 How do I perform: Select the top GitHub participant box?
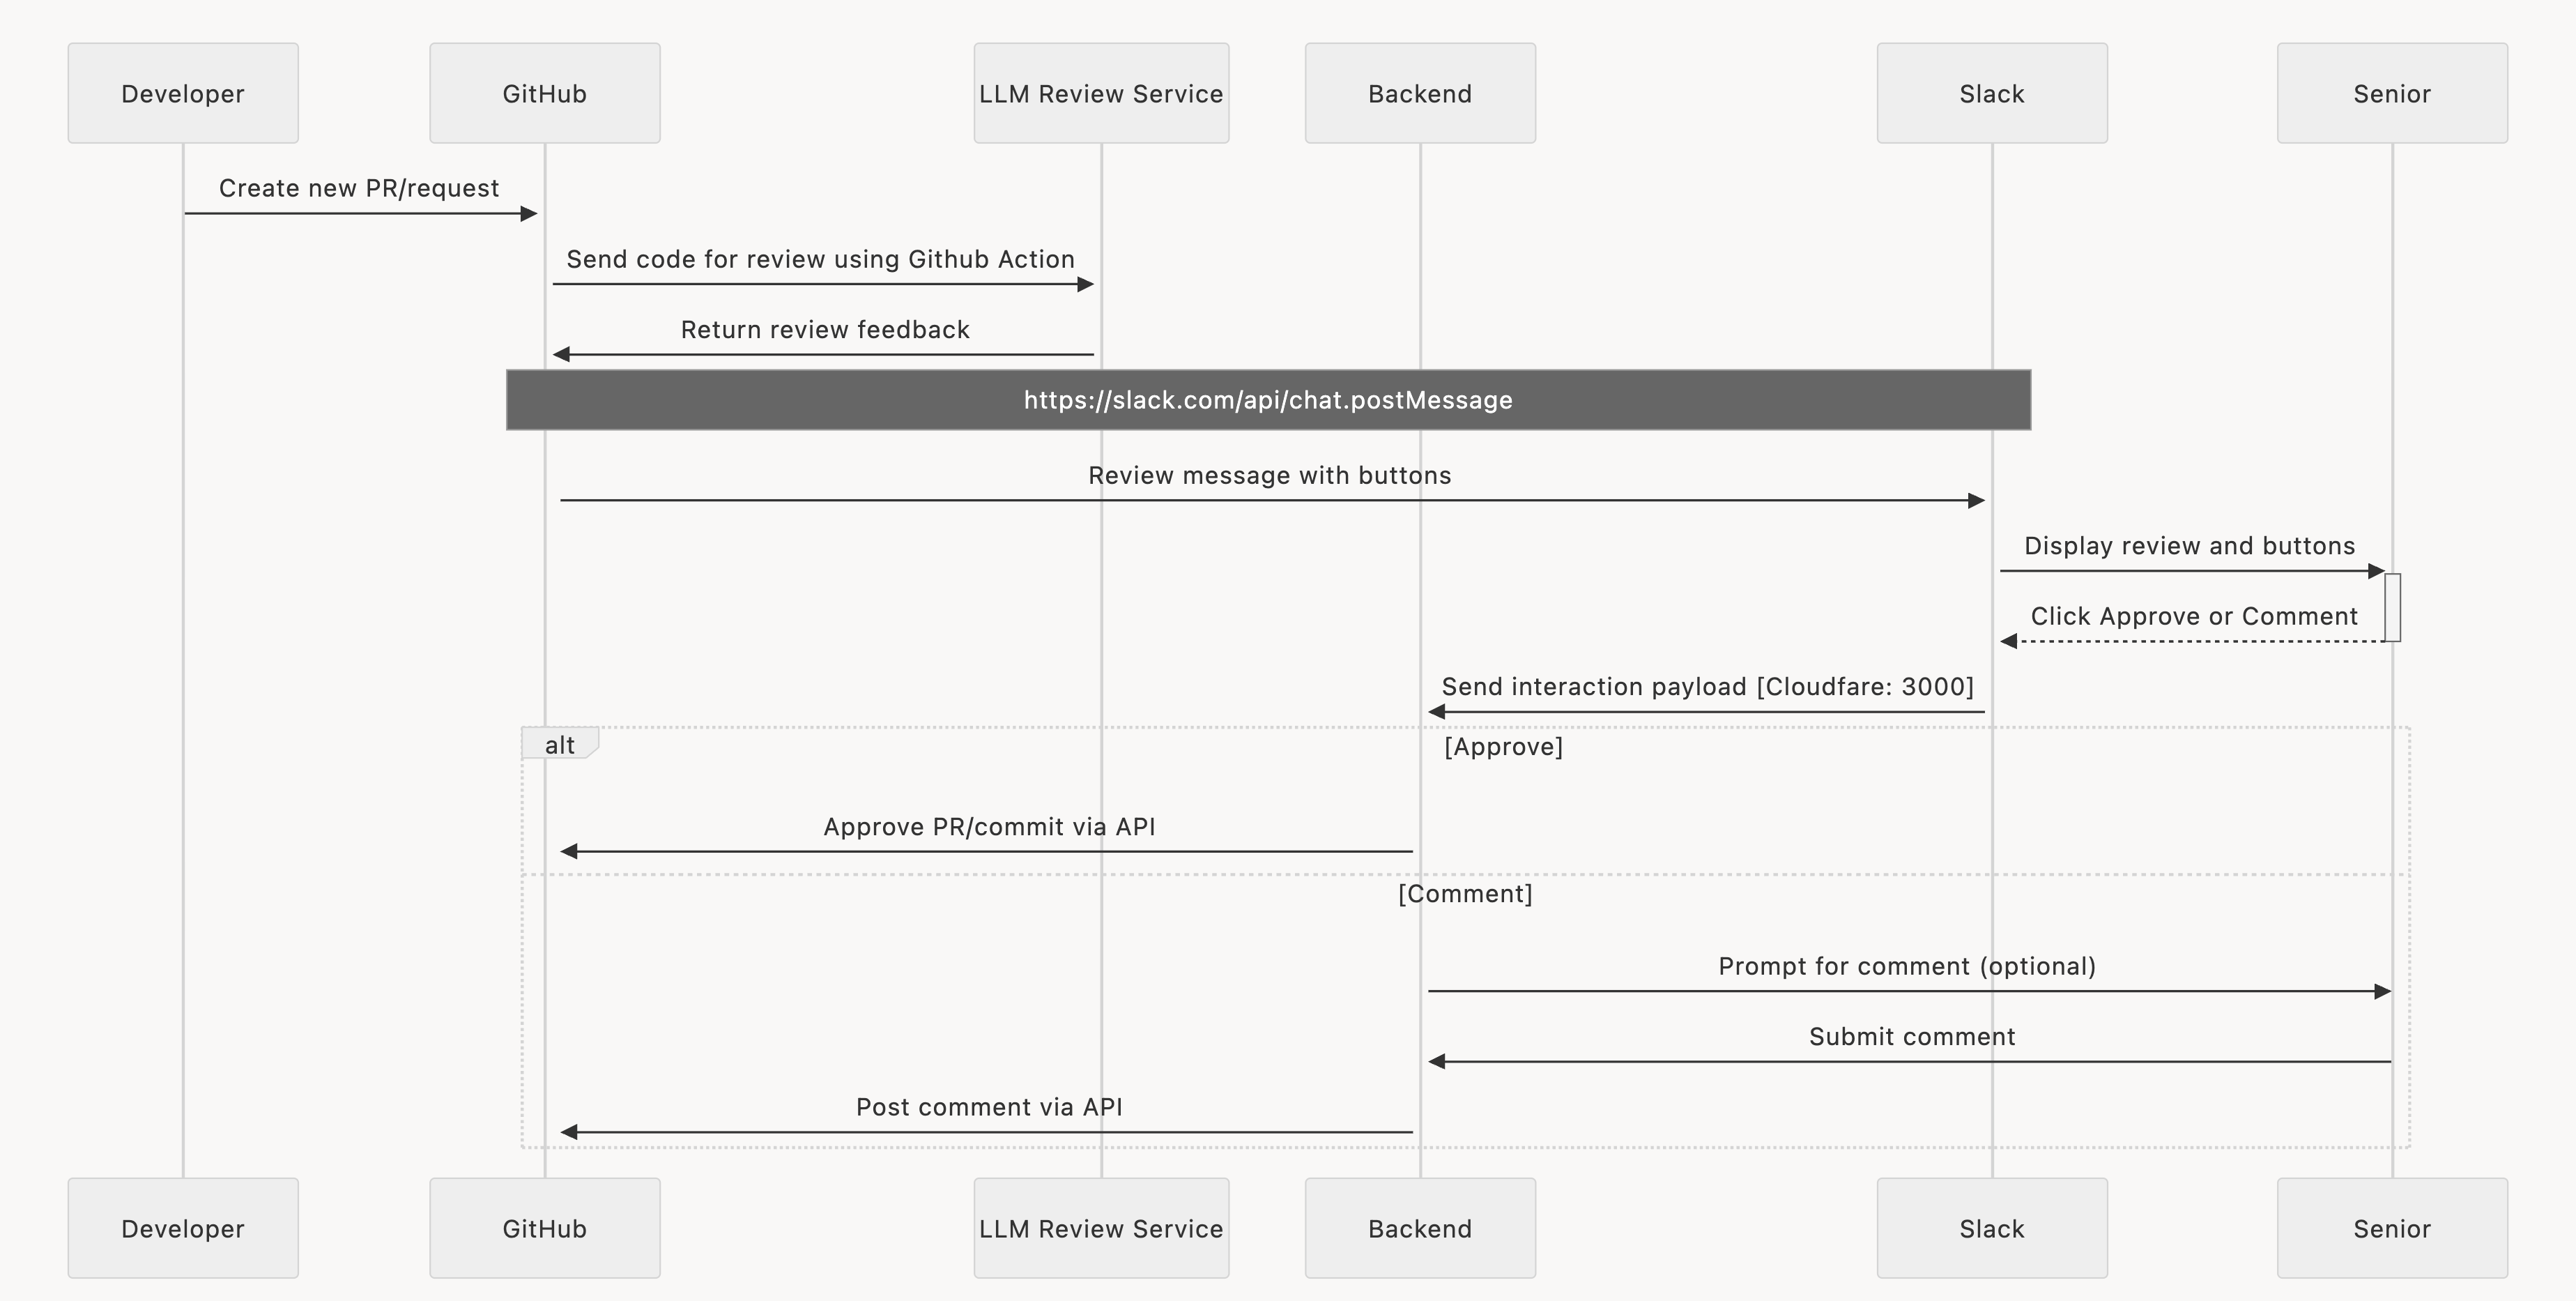[x=544, y=93]
